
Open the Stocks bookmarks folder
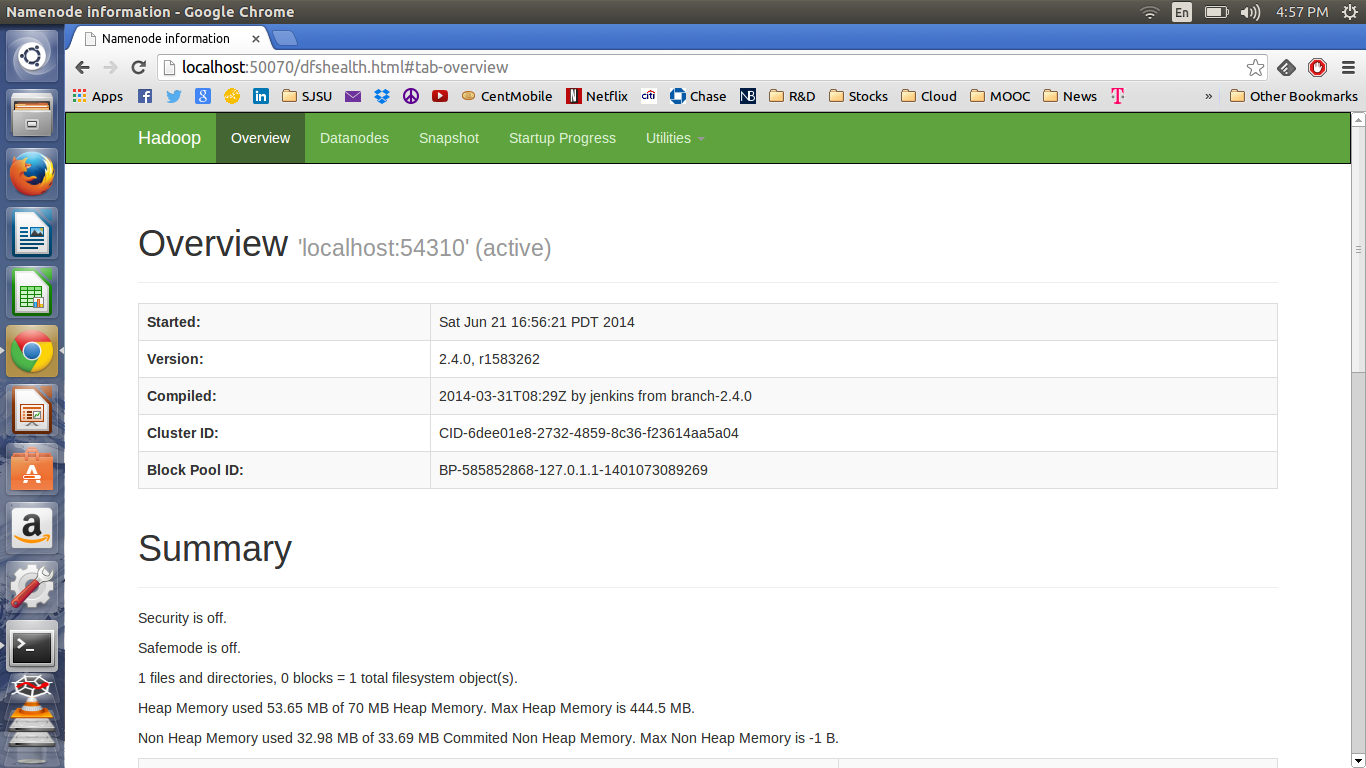coord(858,96)
